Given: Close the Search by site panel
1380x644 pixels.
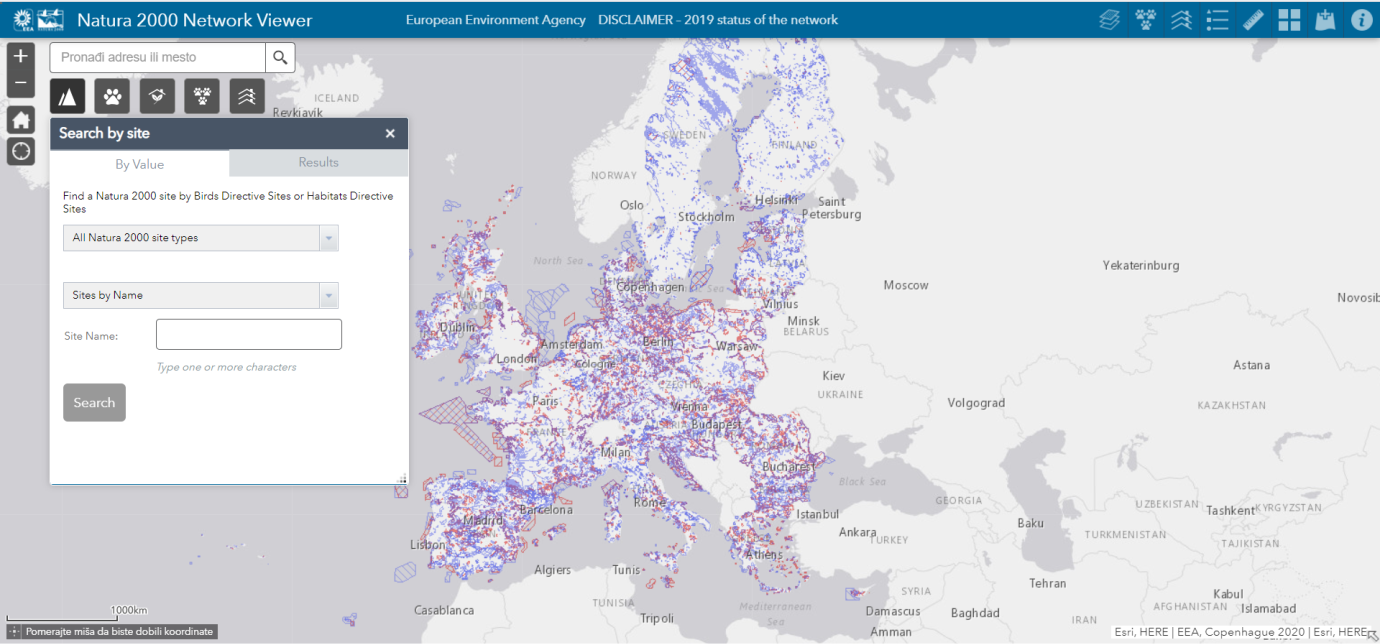Looking at the screenshot, I should click(390, 133).
